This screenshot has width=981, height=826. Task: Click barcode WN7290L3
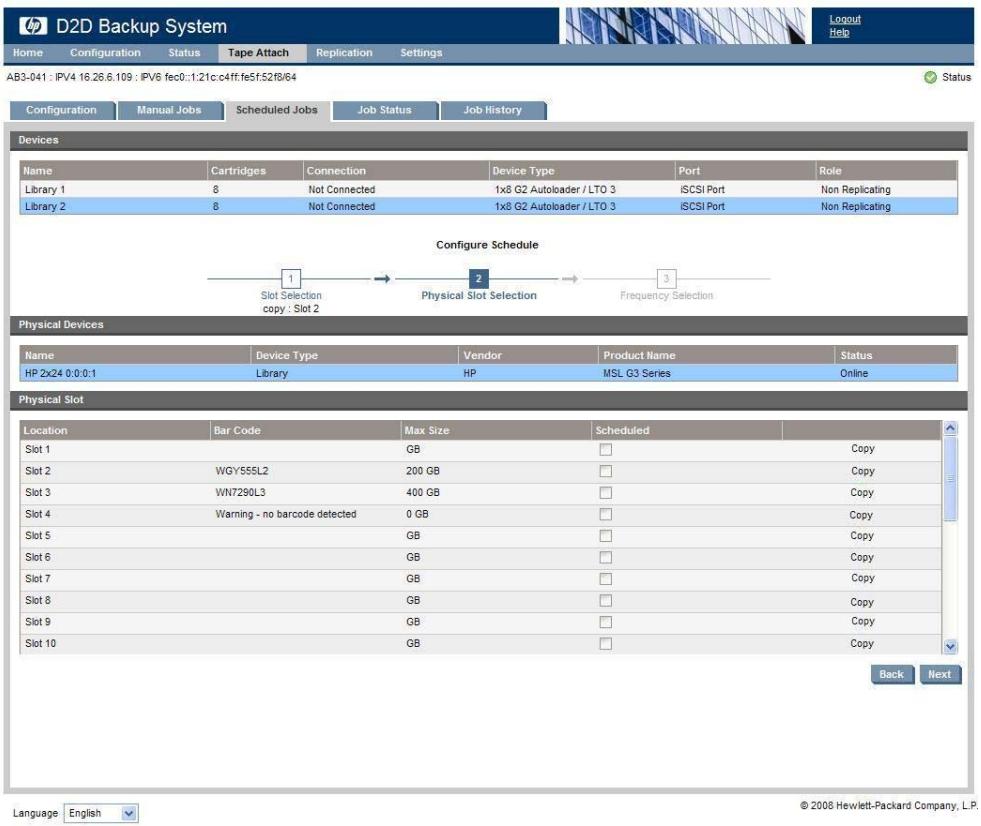coord(240,492)
